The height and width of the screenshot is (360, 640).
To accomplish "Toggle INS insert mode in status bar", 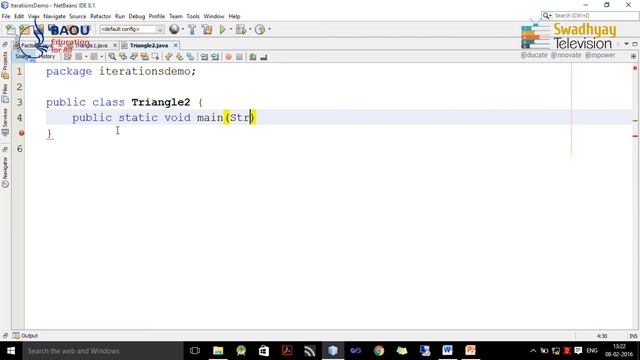I will pos(633,336).
